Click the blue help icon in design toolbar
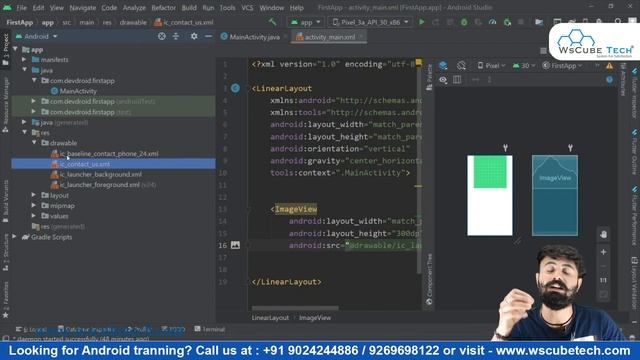This screenshot has height=360, width=640. pyautogui.click(x=609, y=80)
